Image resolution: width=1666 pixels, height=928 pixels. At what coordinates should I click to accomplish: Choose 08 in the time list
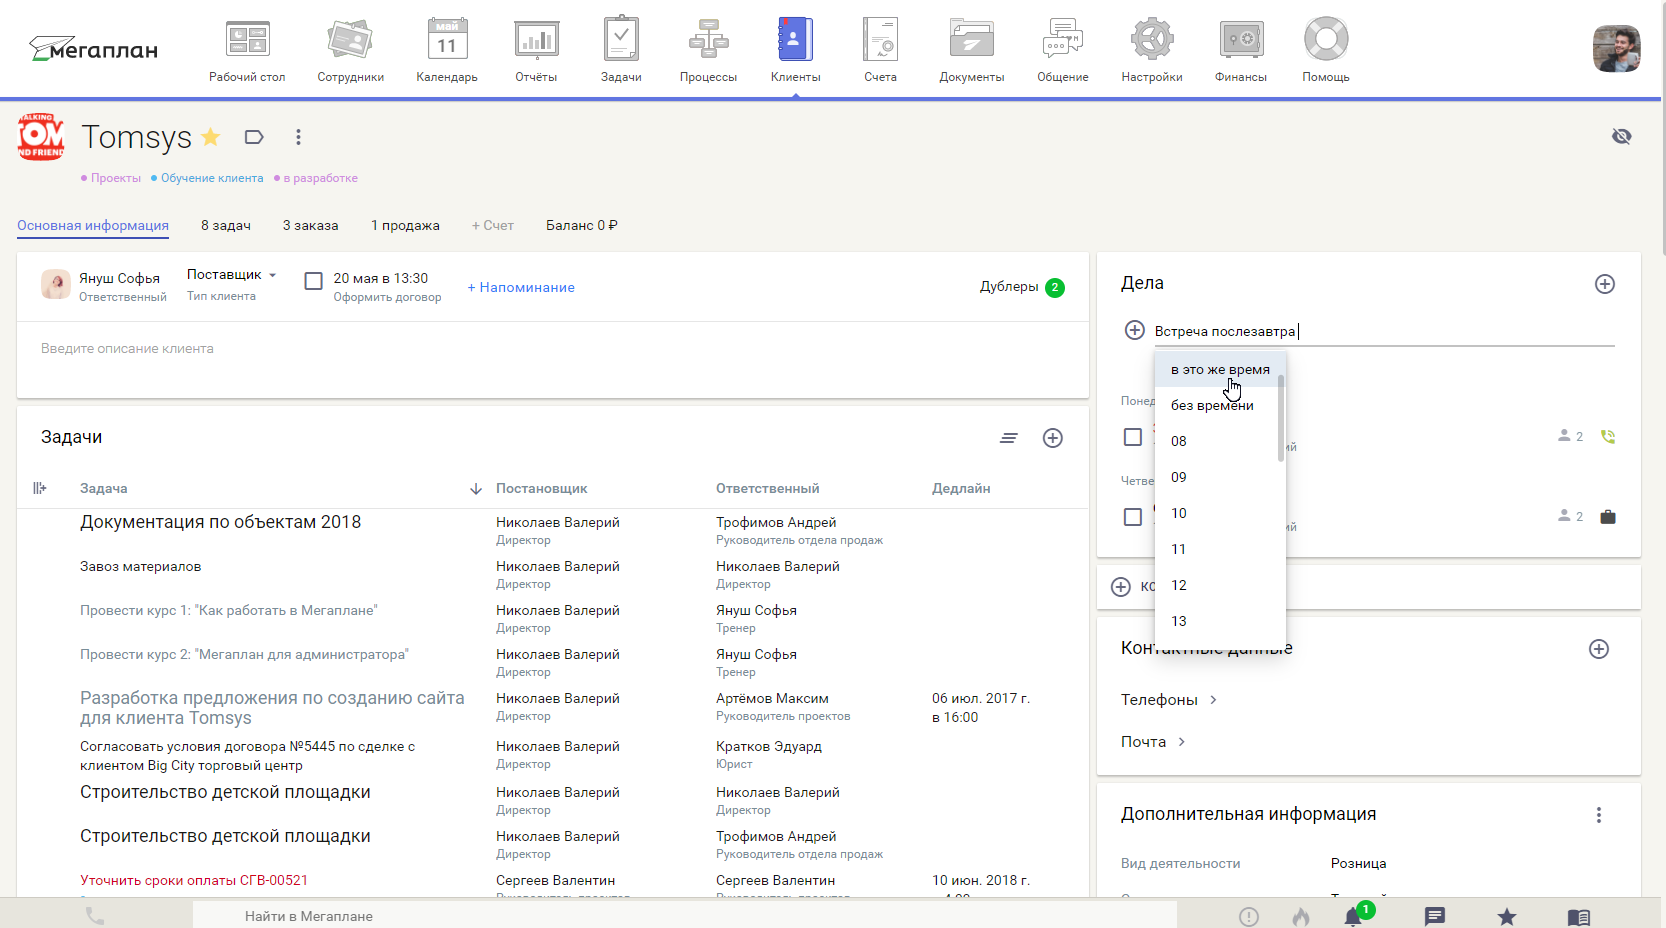point(1218,441)
